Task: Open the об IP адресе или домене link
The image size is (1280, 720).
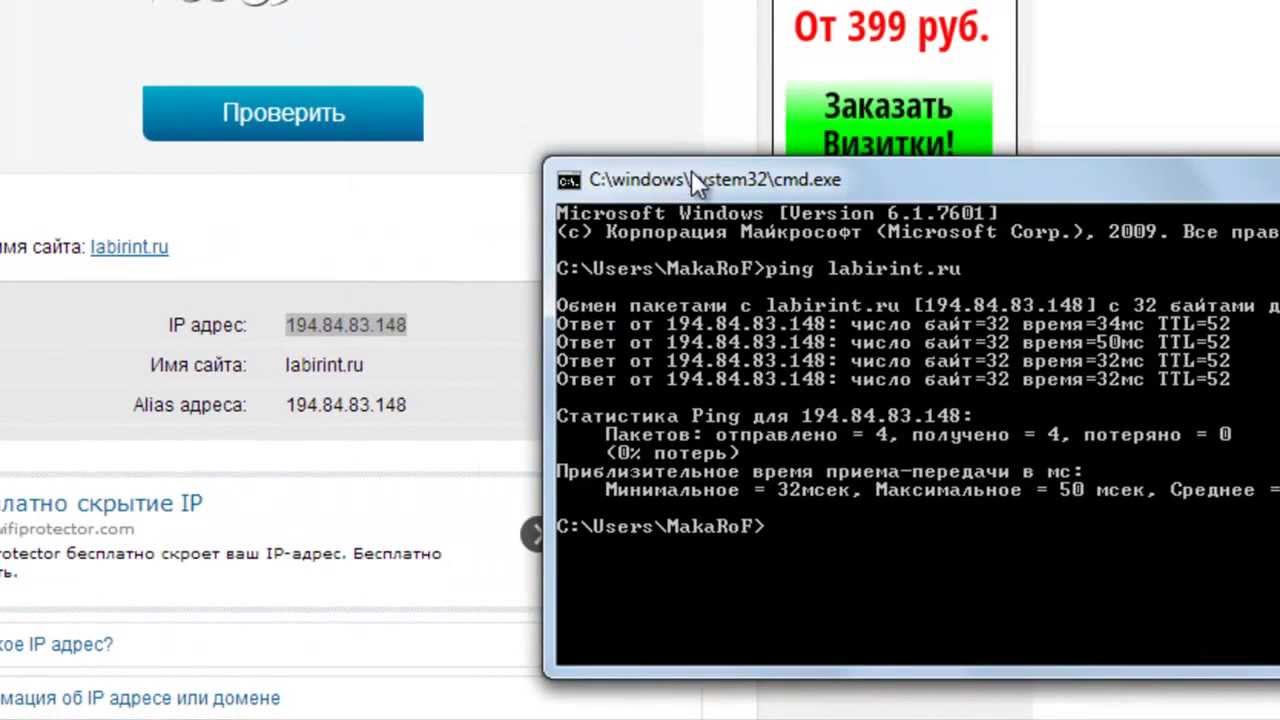Action: pyautogui.click(x=140, y=698)
